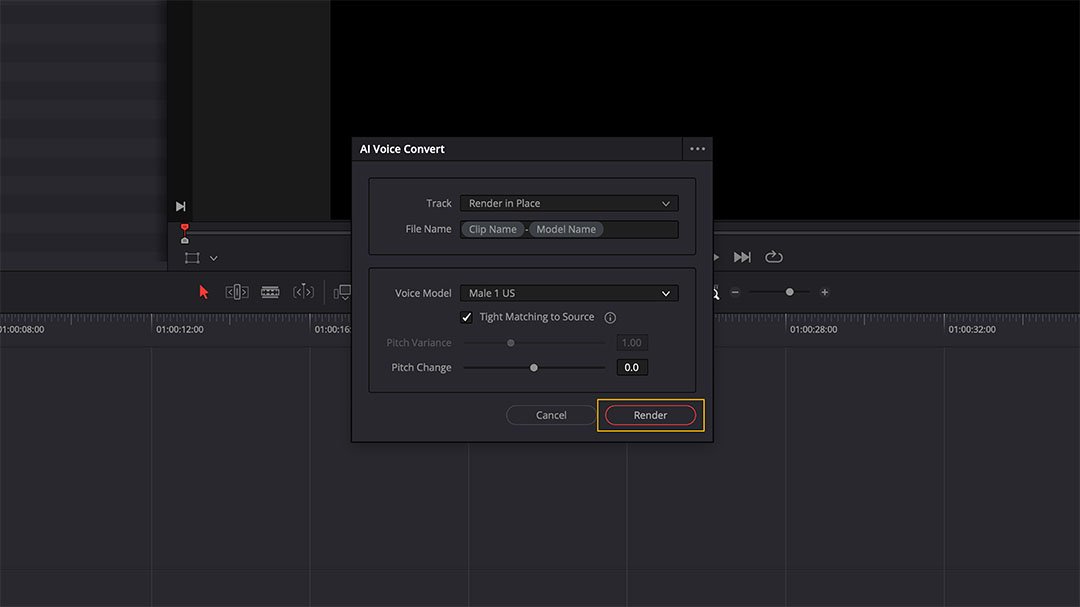Click the timeline zoom out minus button

[x=735, y=292]
